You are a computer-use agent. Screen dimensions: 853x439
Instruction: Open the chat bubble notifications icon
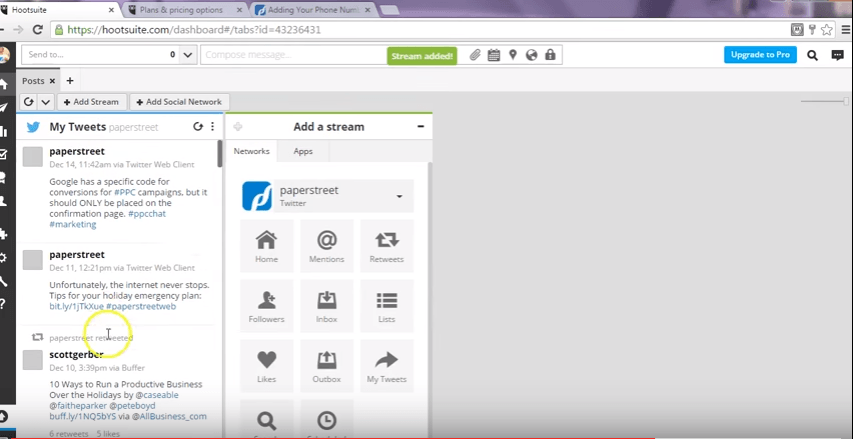tap(838, 55)
